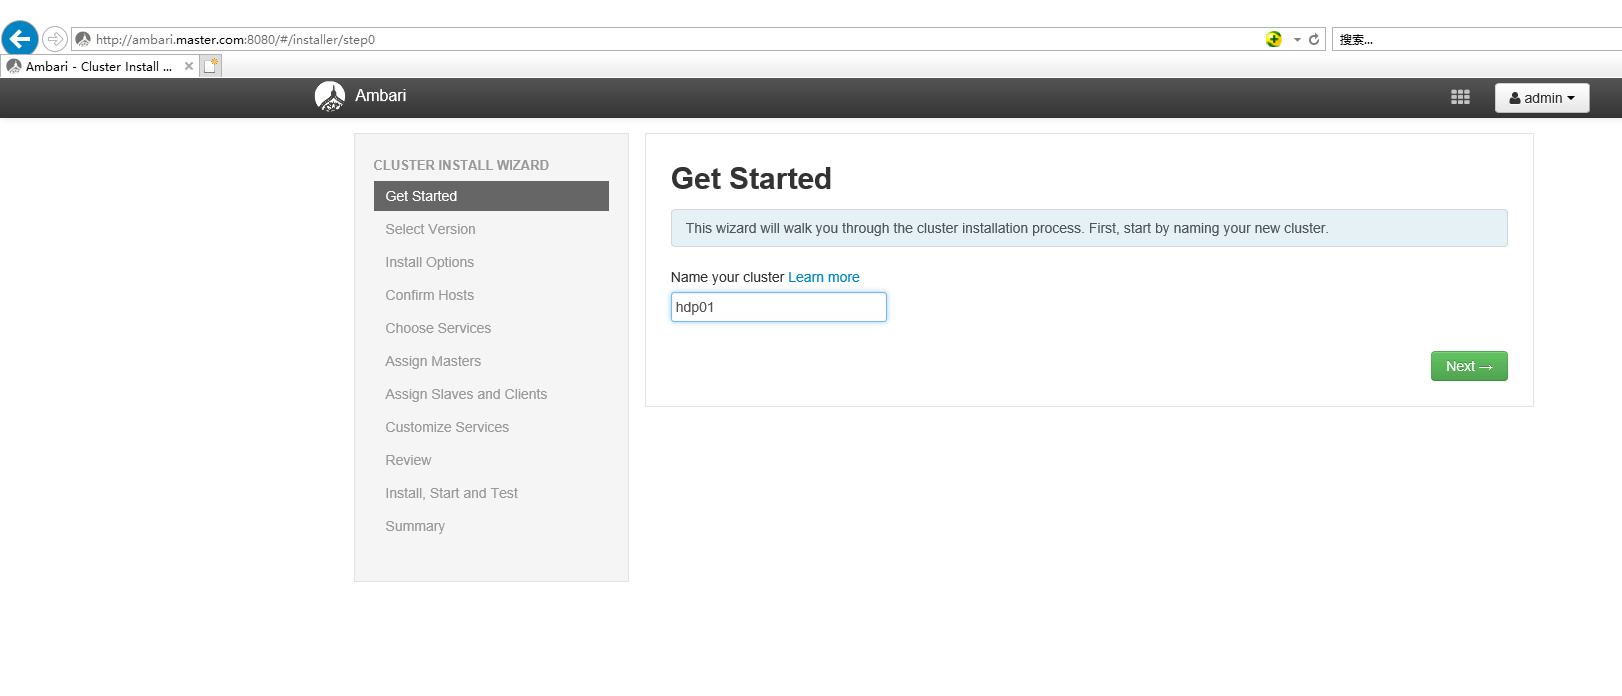Click the browser back arrow button
The width and height of the screenshot is (1622, 696).
[20, 39]
